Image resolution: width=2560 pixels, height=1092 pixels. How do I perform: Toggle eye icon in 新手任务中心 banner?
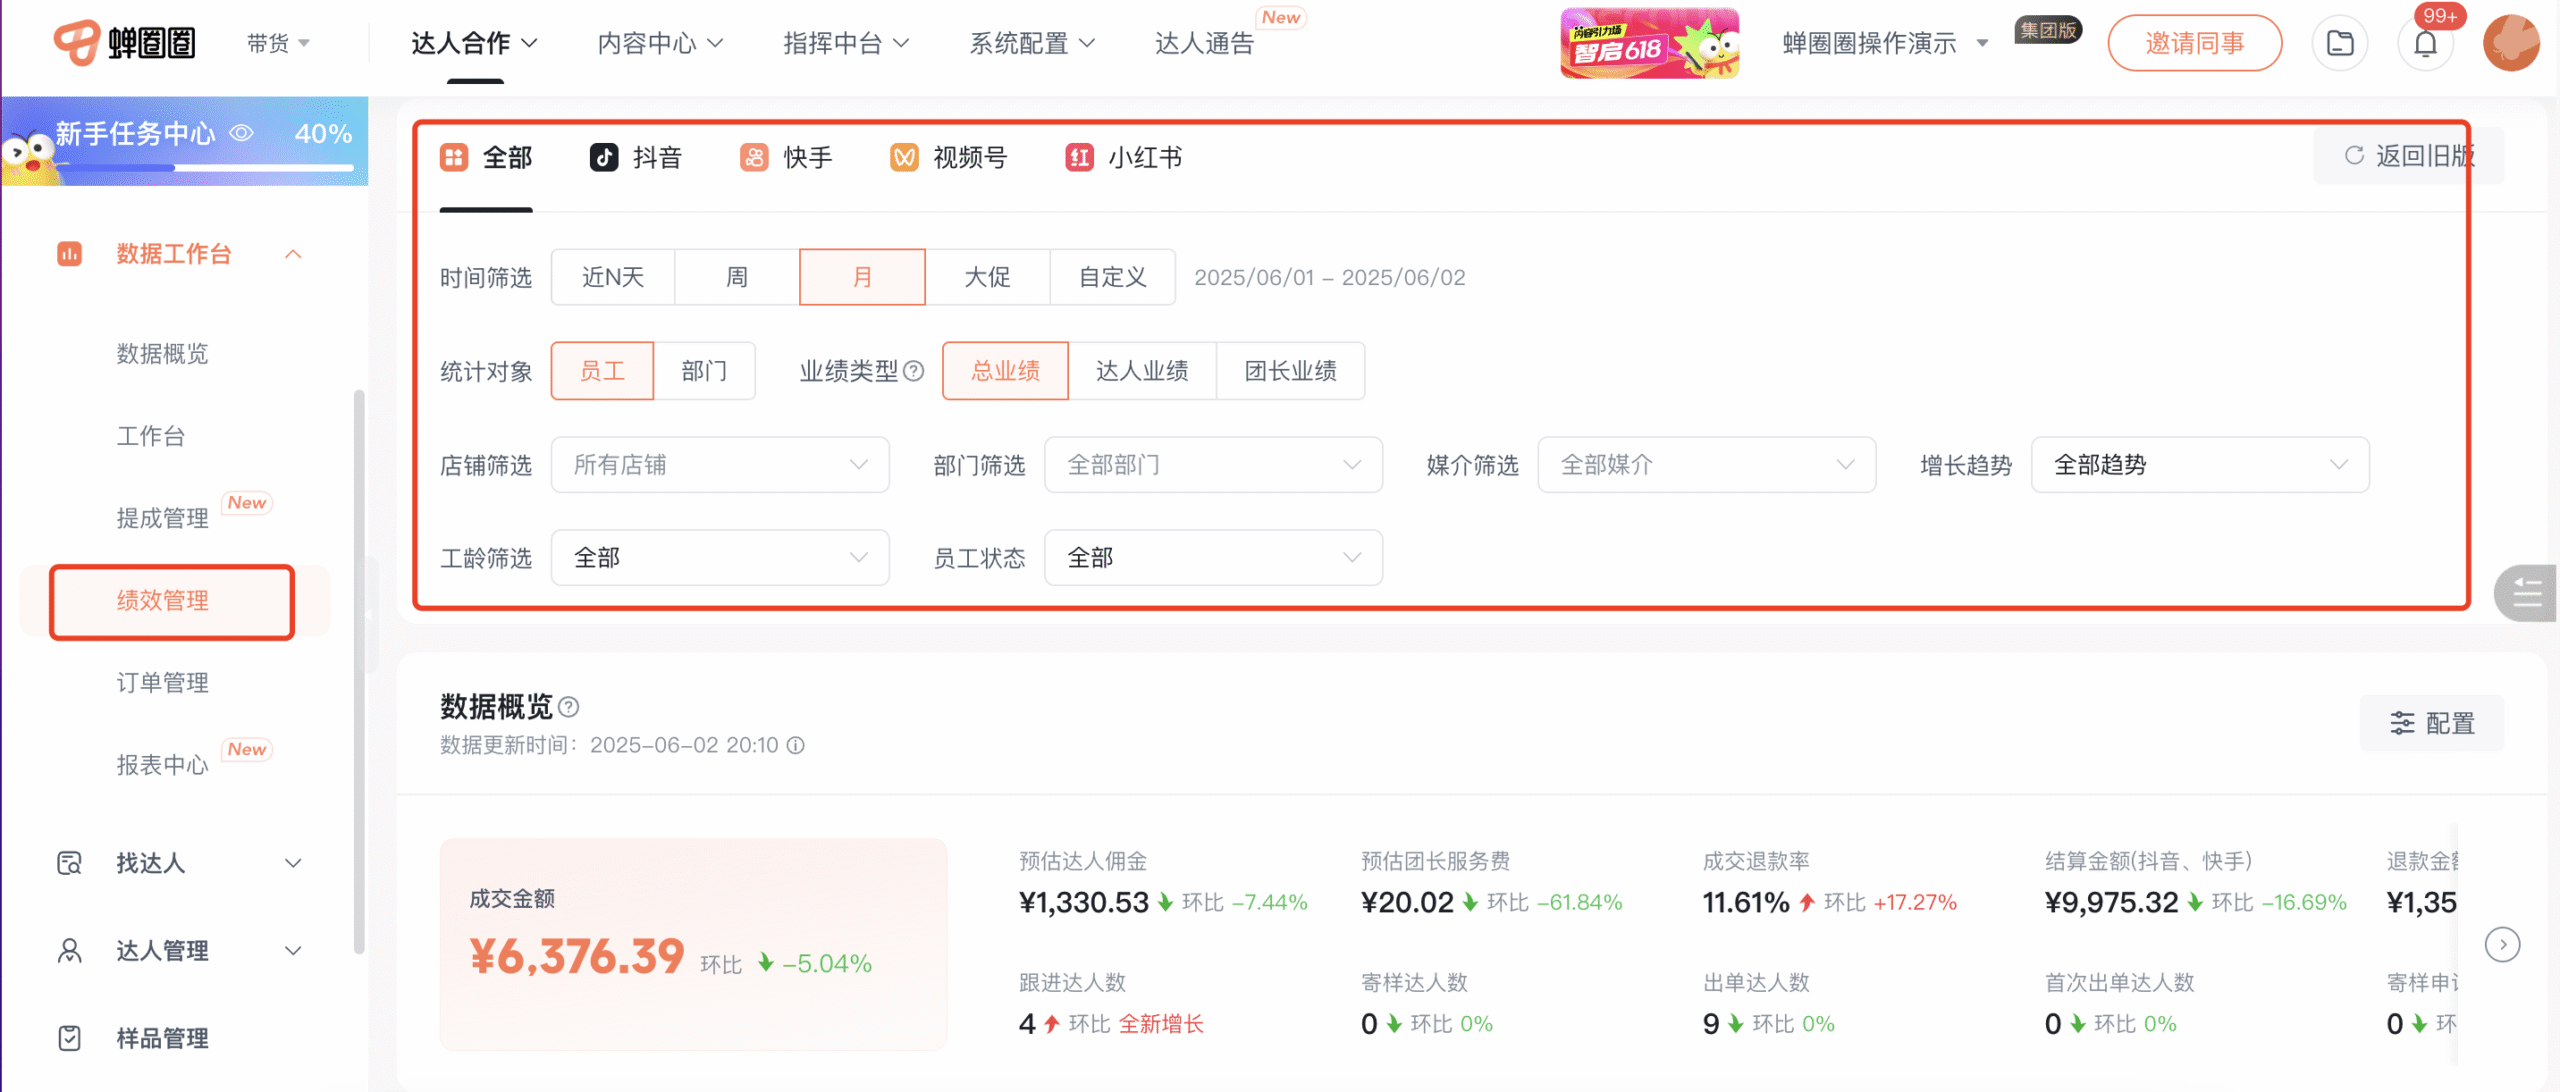pyautogui.click(x=242, y=133)
